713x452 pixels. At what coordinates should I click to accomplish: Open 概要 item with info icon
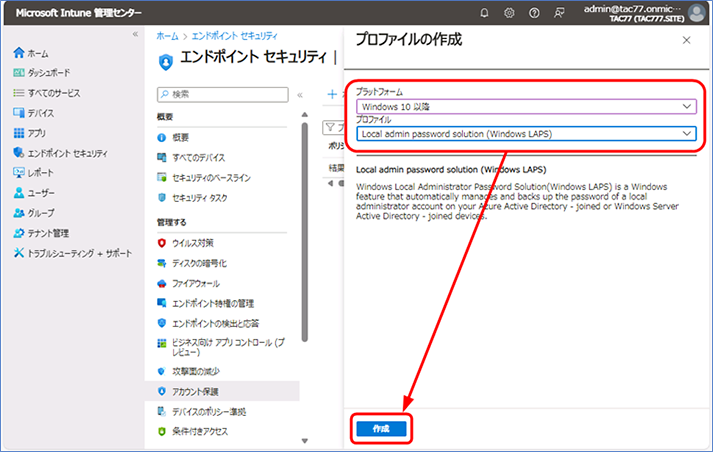[x=173, y=137]
